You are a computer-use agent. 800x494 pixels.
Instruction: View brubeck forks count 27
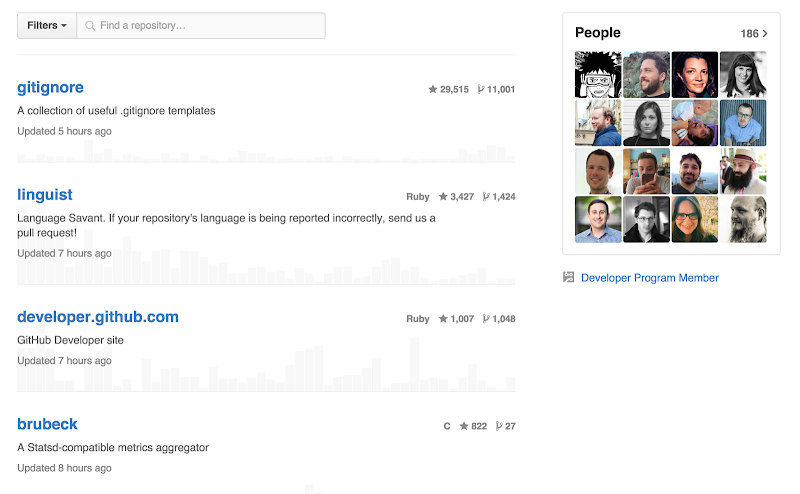pyautogui.click(x=506, y=426)
